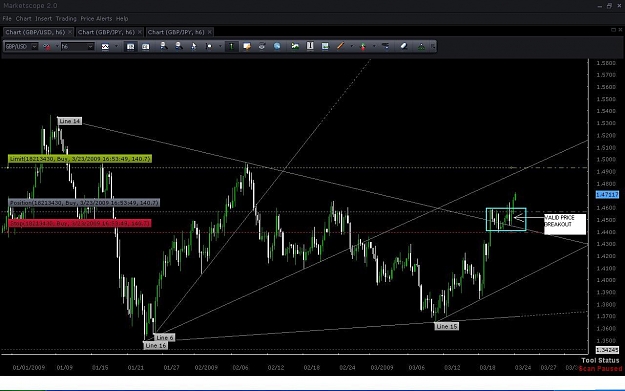Click the white vertical bars icon
The height and width of the screenshot is (391, 625).
click(310, 47)
